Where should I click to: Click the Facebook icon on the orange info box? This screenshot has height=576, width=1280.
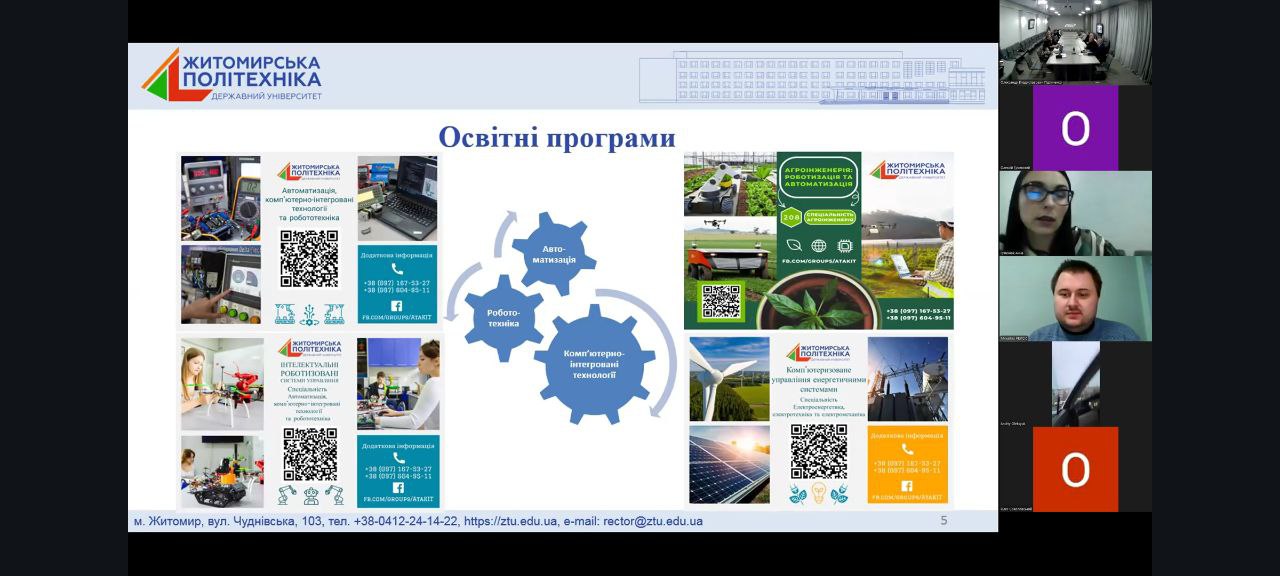pos(907,485)
